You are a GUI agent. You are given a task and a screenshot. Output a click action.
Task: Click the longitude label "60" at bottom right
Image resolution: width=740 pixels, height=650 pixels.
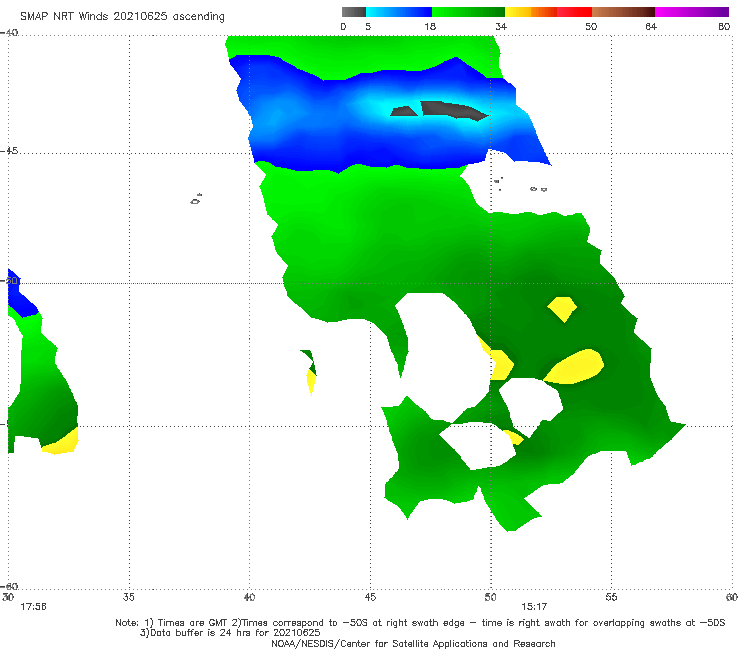[x=732, y=597]
